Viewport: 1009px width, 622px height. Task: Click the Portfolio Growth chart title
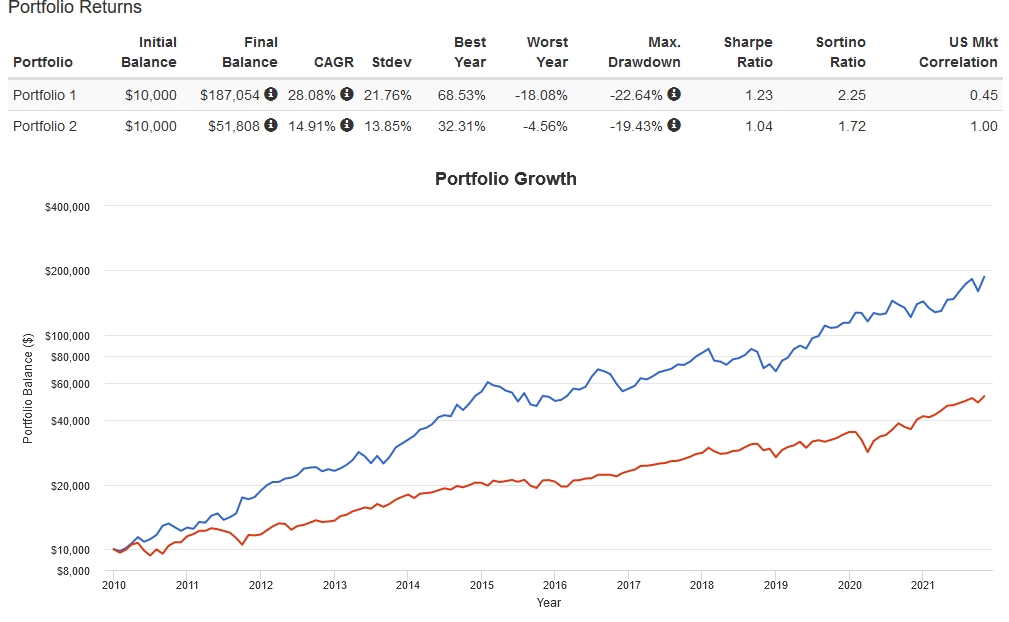[506, 180]
